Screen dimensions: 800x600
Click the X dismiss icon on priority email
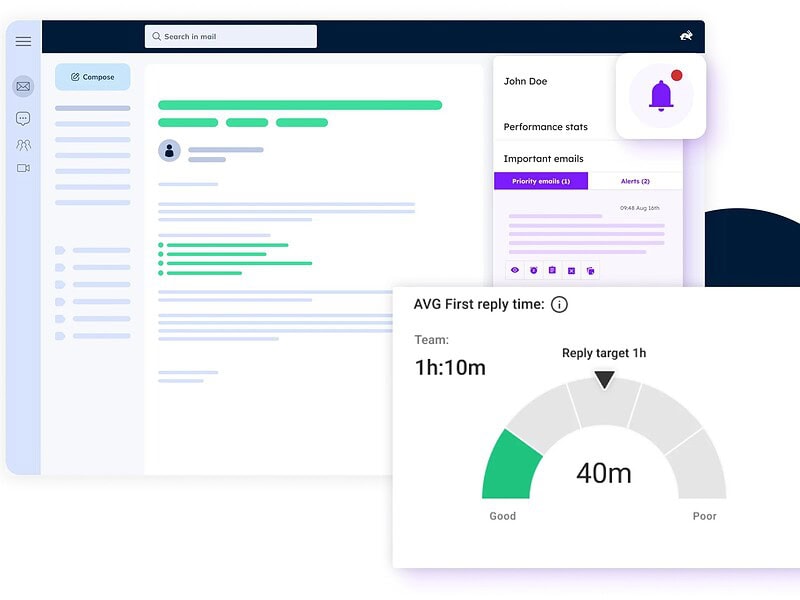[571, 270]
